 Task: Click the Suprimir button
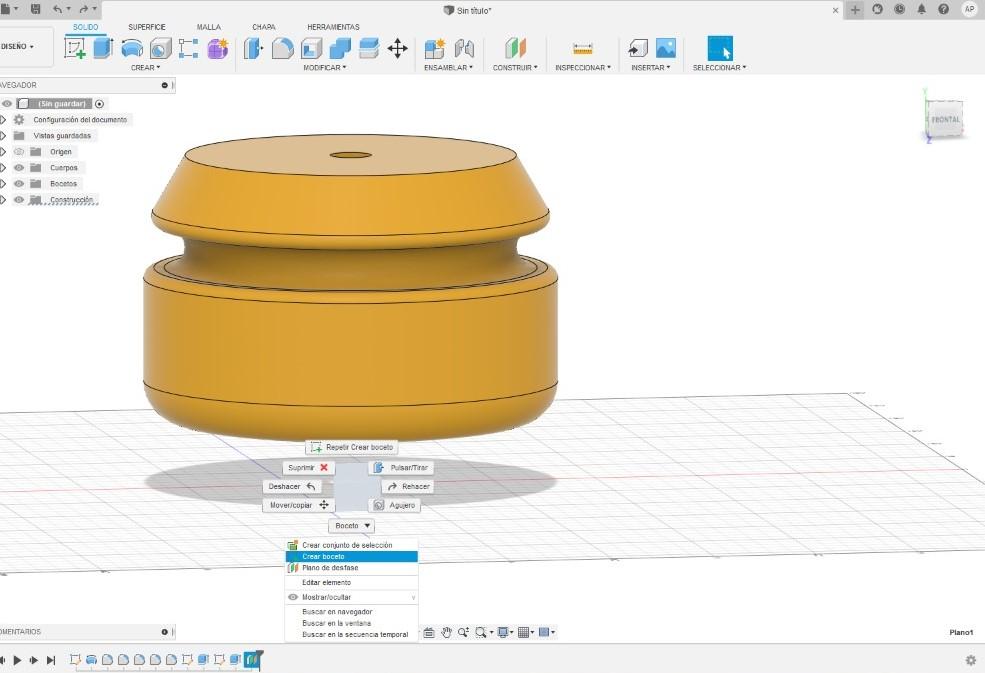308,468
